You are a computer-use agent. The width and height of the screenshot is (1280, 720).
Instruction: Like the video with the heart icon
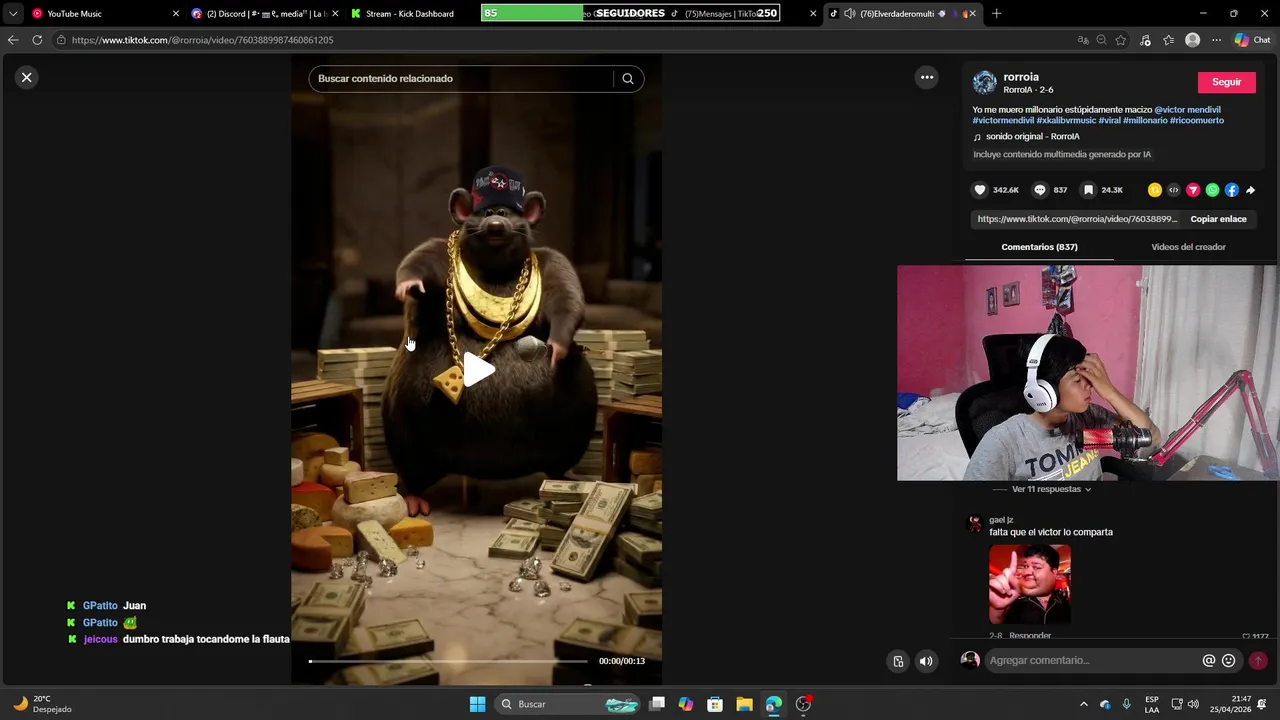click(x=980, y=190)
